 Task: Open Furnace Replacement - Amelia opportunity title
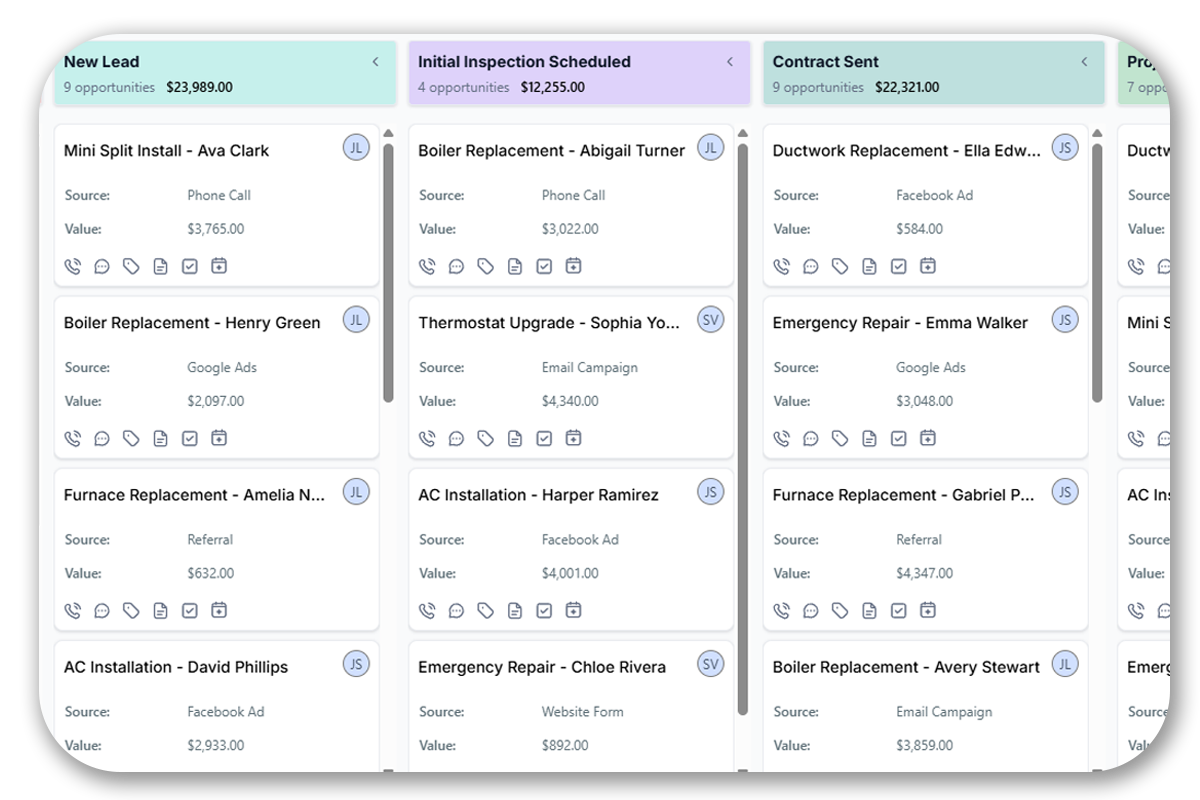click(194, 495)
